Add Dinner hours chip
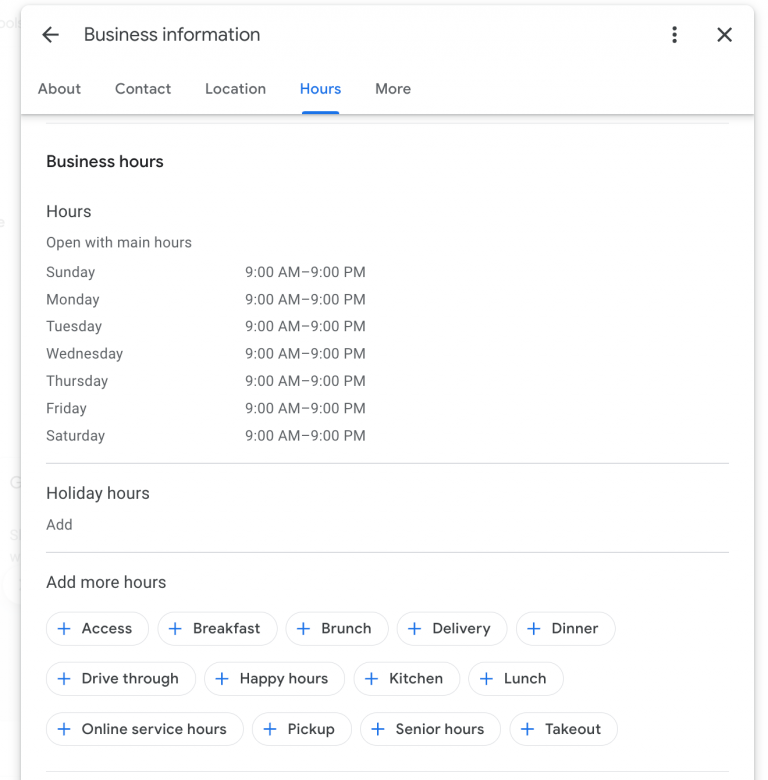 click(565, 629)
